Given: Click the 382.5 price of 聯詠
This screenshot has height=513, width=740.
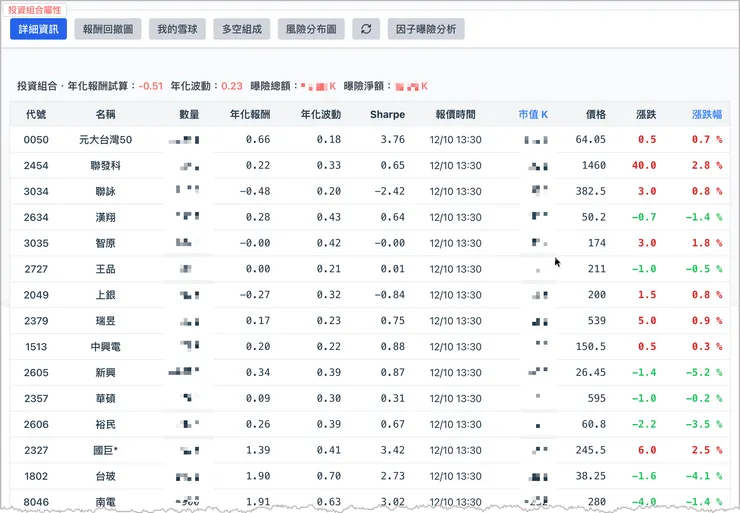Looking at the screenshot, I should click(590, 192).
